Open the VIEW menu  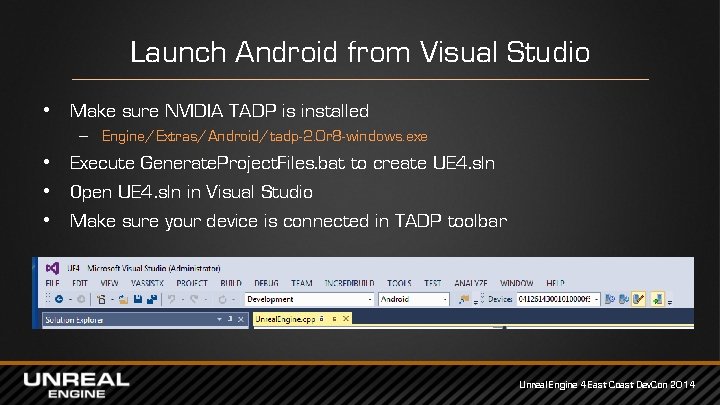click(109, 283)
